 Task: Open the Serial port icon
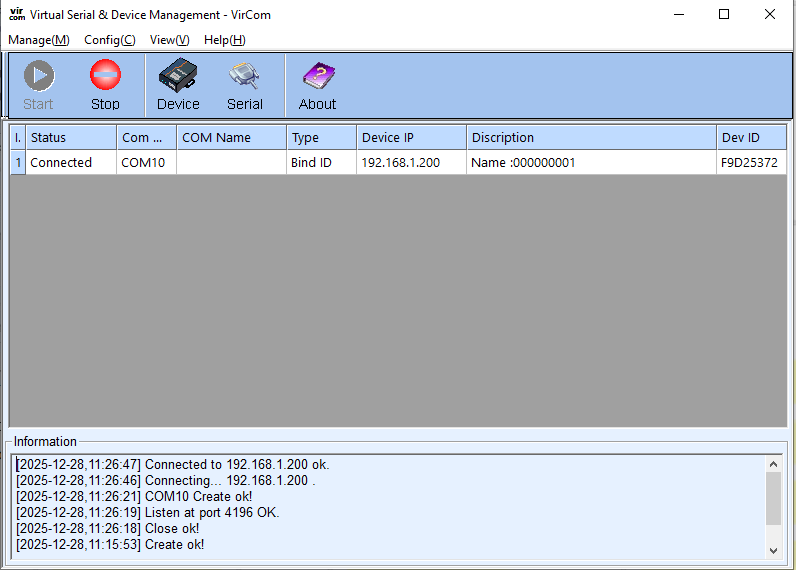[x=244, y=77]
